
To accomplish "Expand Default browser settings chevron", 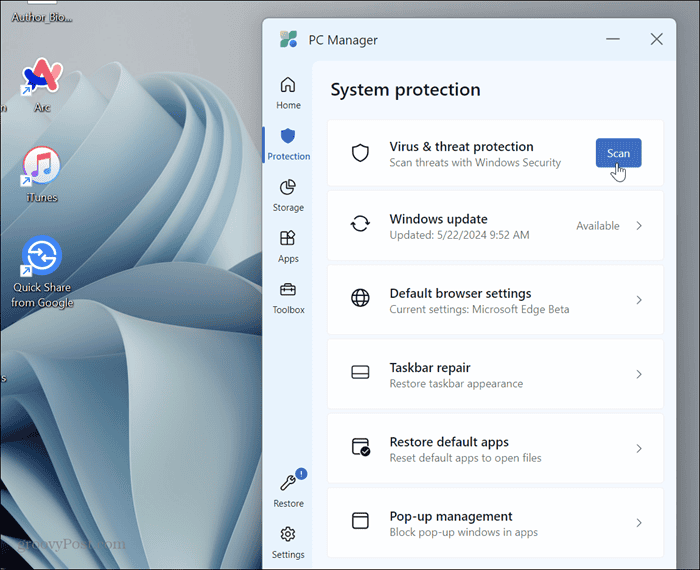I will 639,300.
